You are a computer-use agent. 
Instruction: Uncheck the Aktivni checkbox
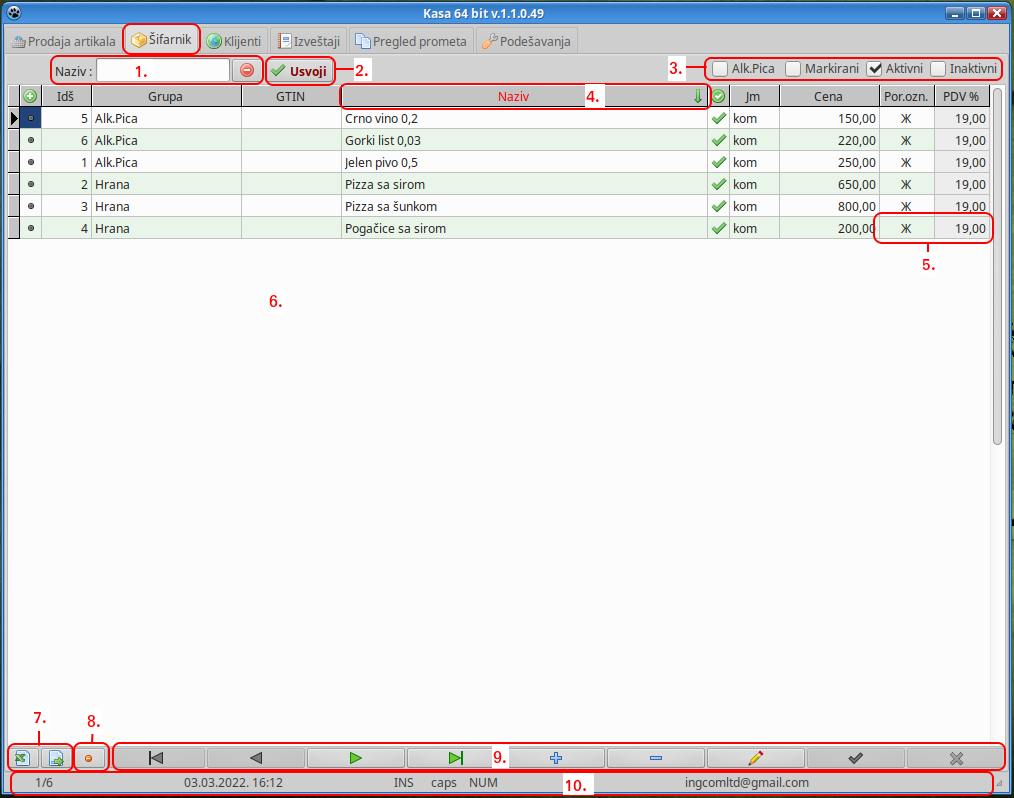[x=874, y=69]
